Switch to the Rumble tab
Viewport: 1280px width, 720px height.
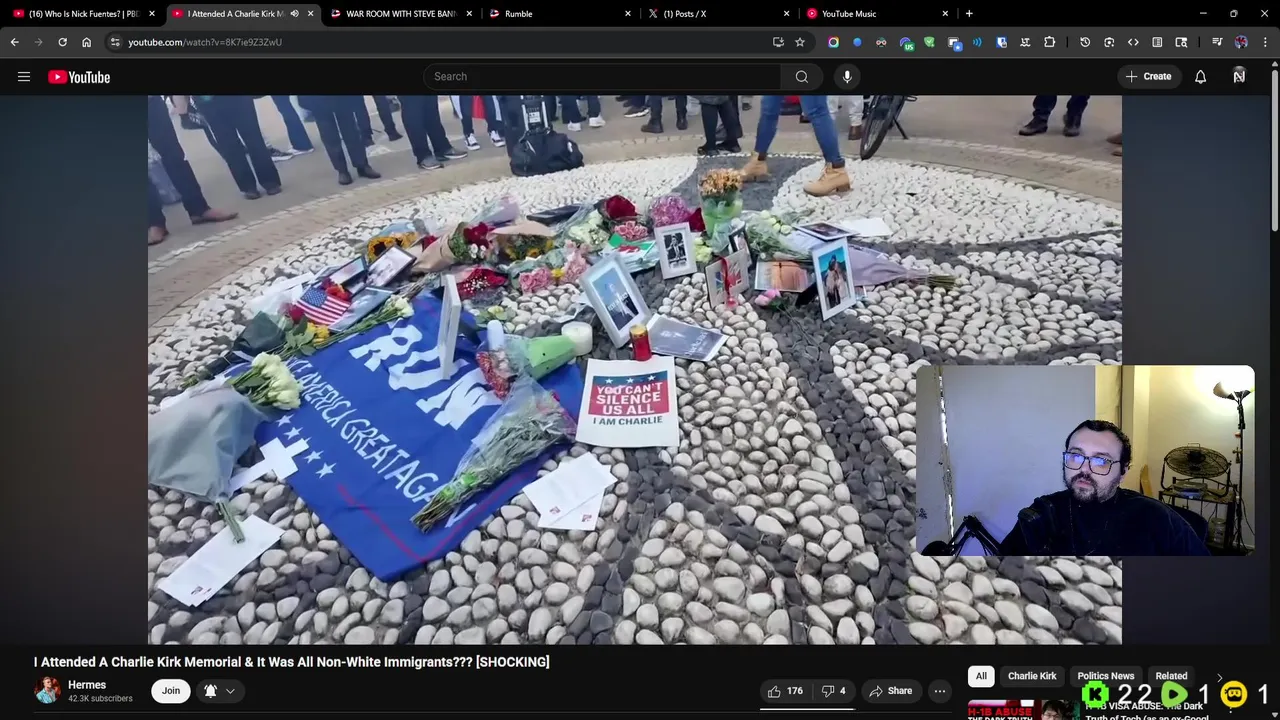558,14
